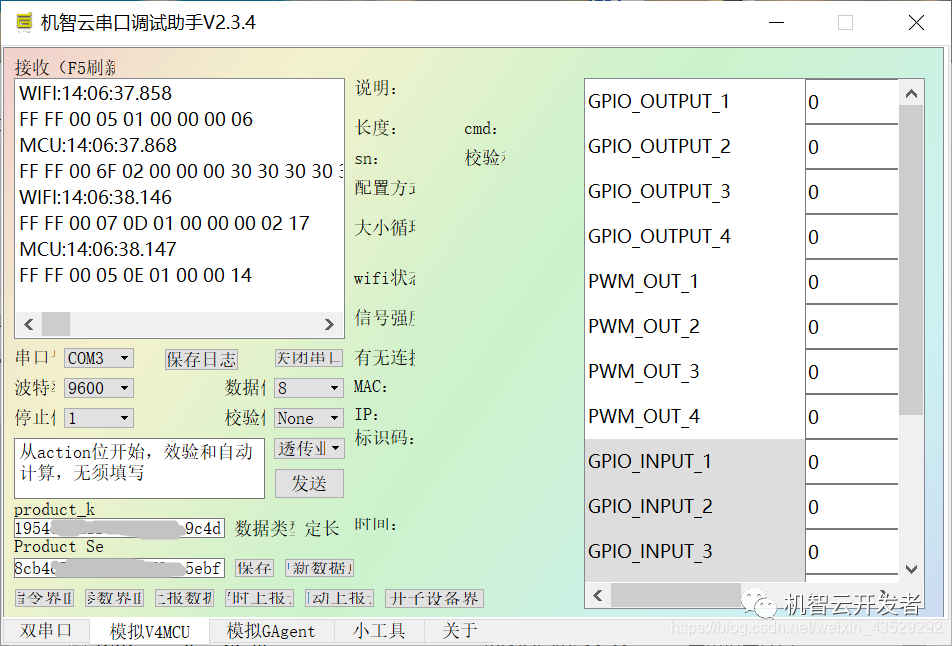Click the left arrow of receive area scrollbar

[x=29, y=325]
